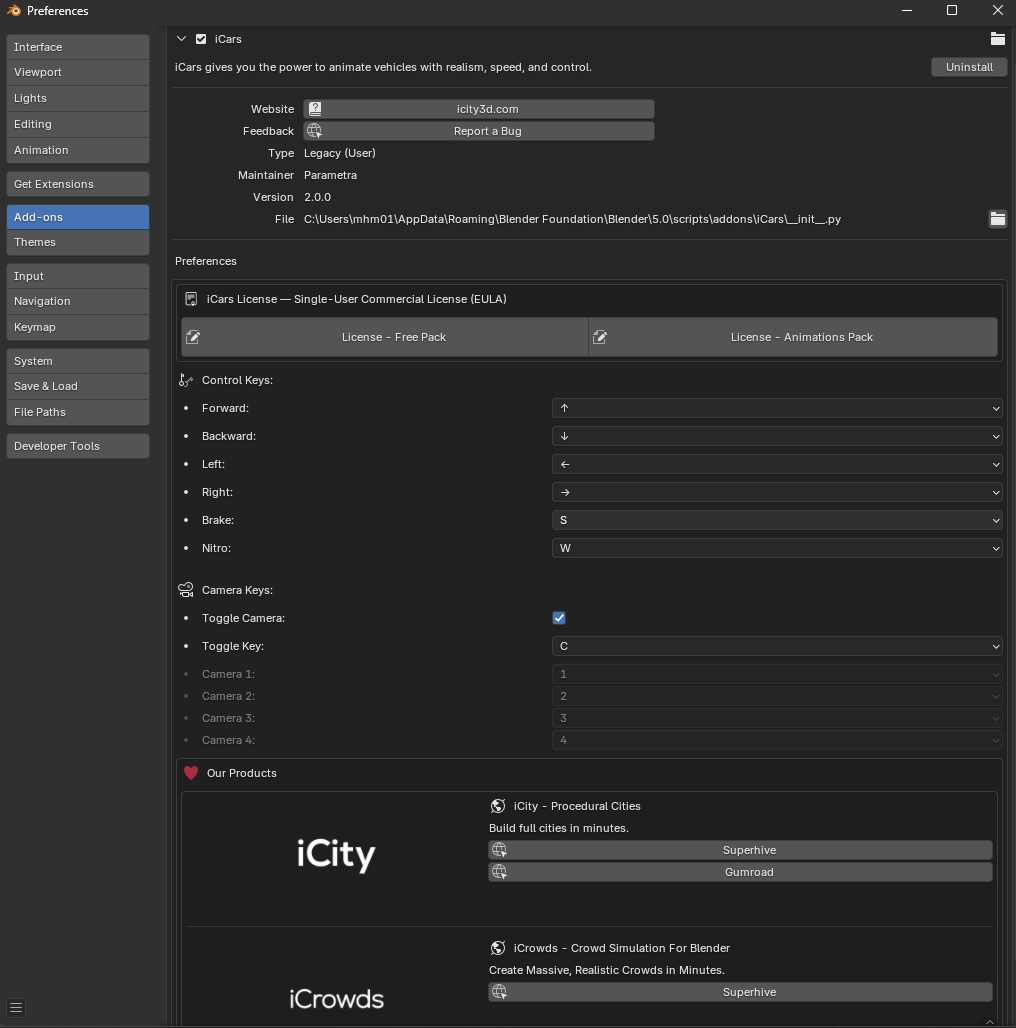Switch to the Themes section
The width and height of the screenshot is (1016, 1028).
tap(77, 242)
